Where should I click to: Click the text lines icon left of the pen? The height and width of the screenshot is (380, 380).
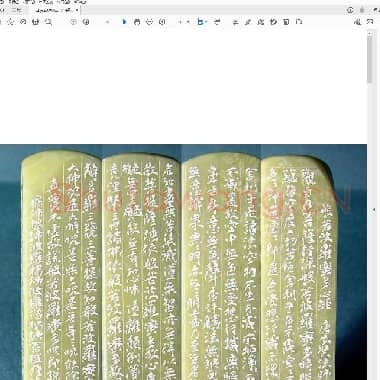coord(235,22)
